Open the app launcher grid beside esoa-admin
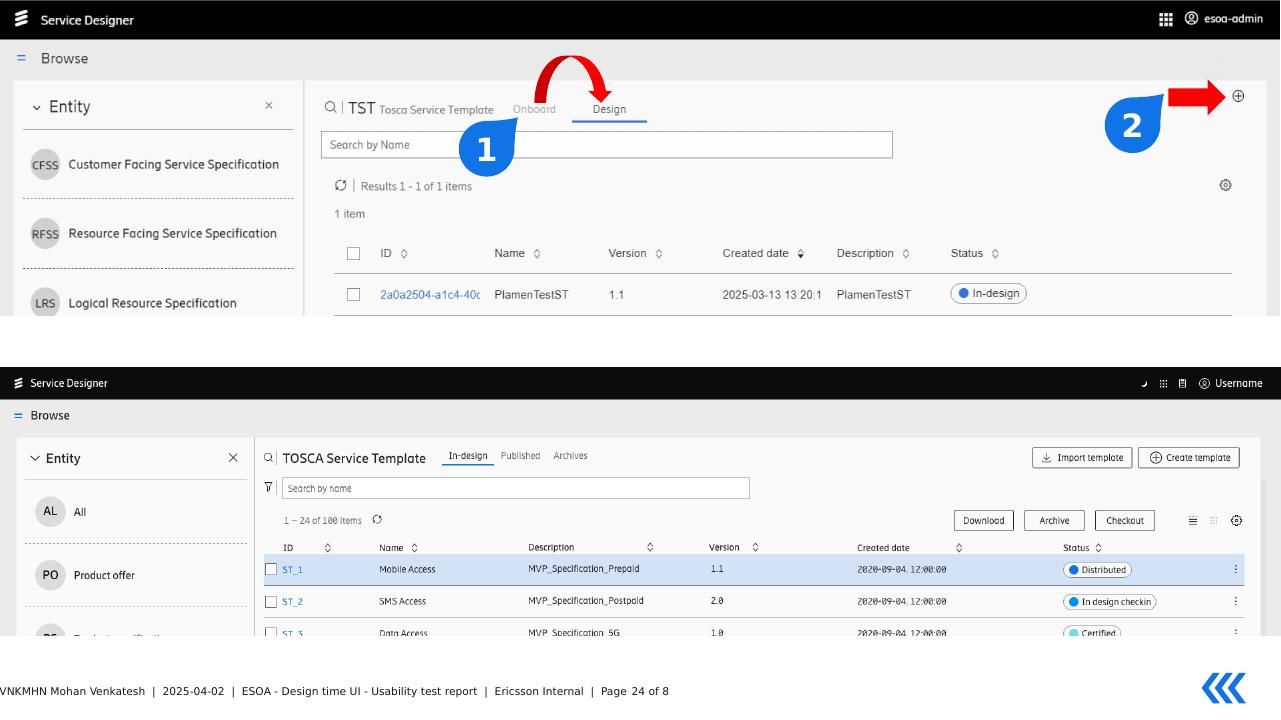1281x720 pixels. [1165, 19]
